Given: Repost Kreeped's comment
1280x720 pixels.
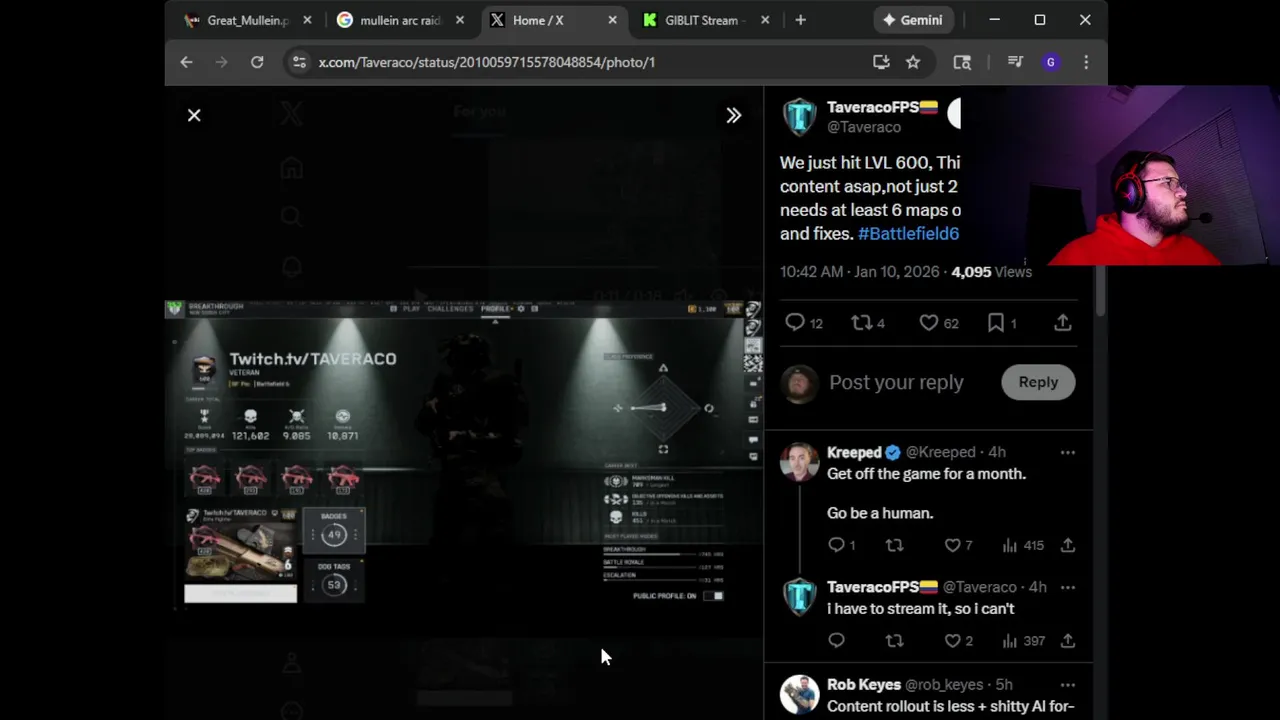Looking at the screenshot, I should click(x=894, y=545).
